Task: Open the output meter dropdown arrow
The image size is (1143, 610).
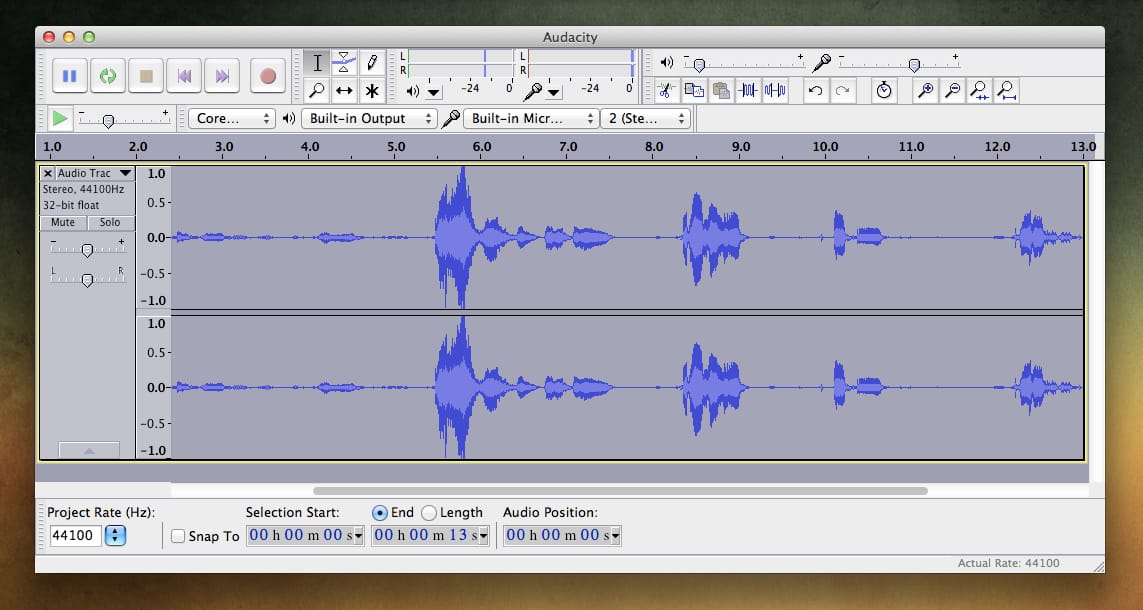Action: click(434, 93)
